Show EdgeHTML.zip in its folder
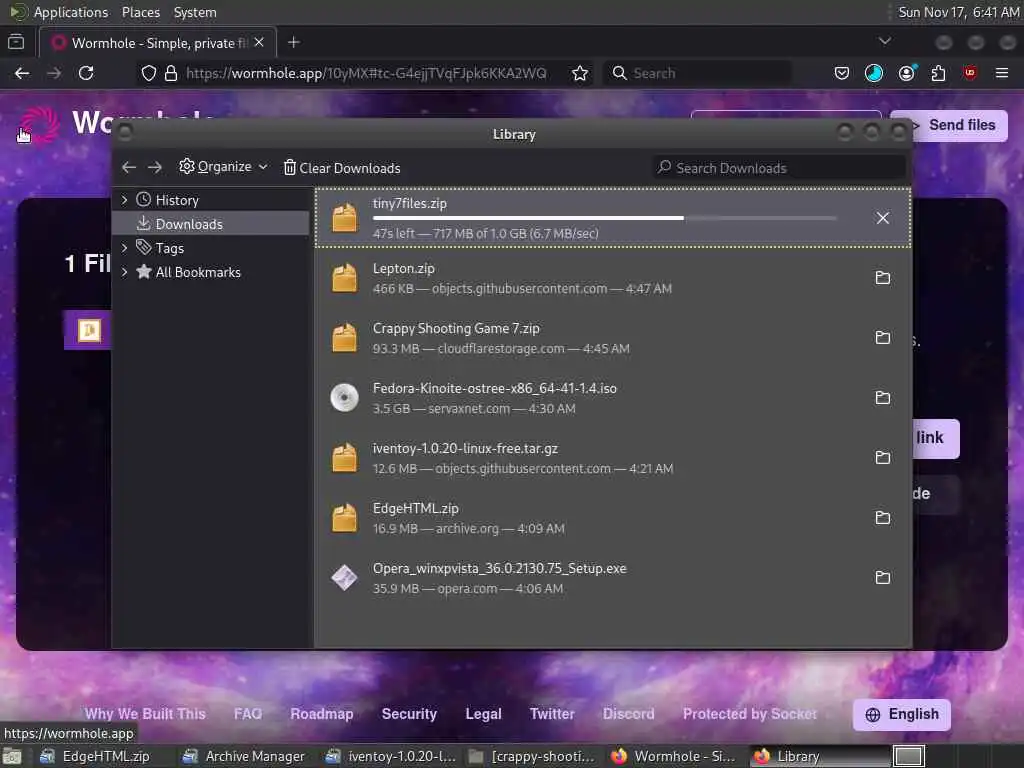Image resolution: width=1024 pixels, height=768 pixels. tap(882, 518)
